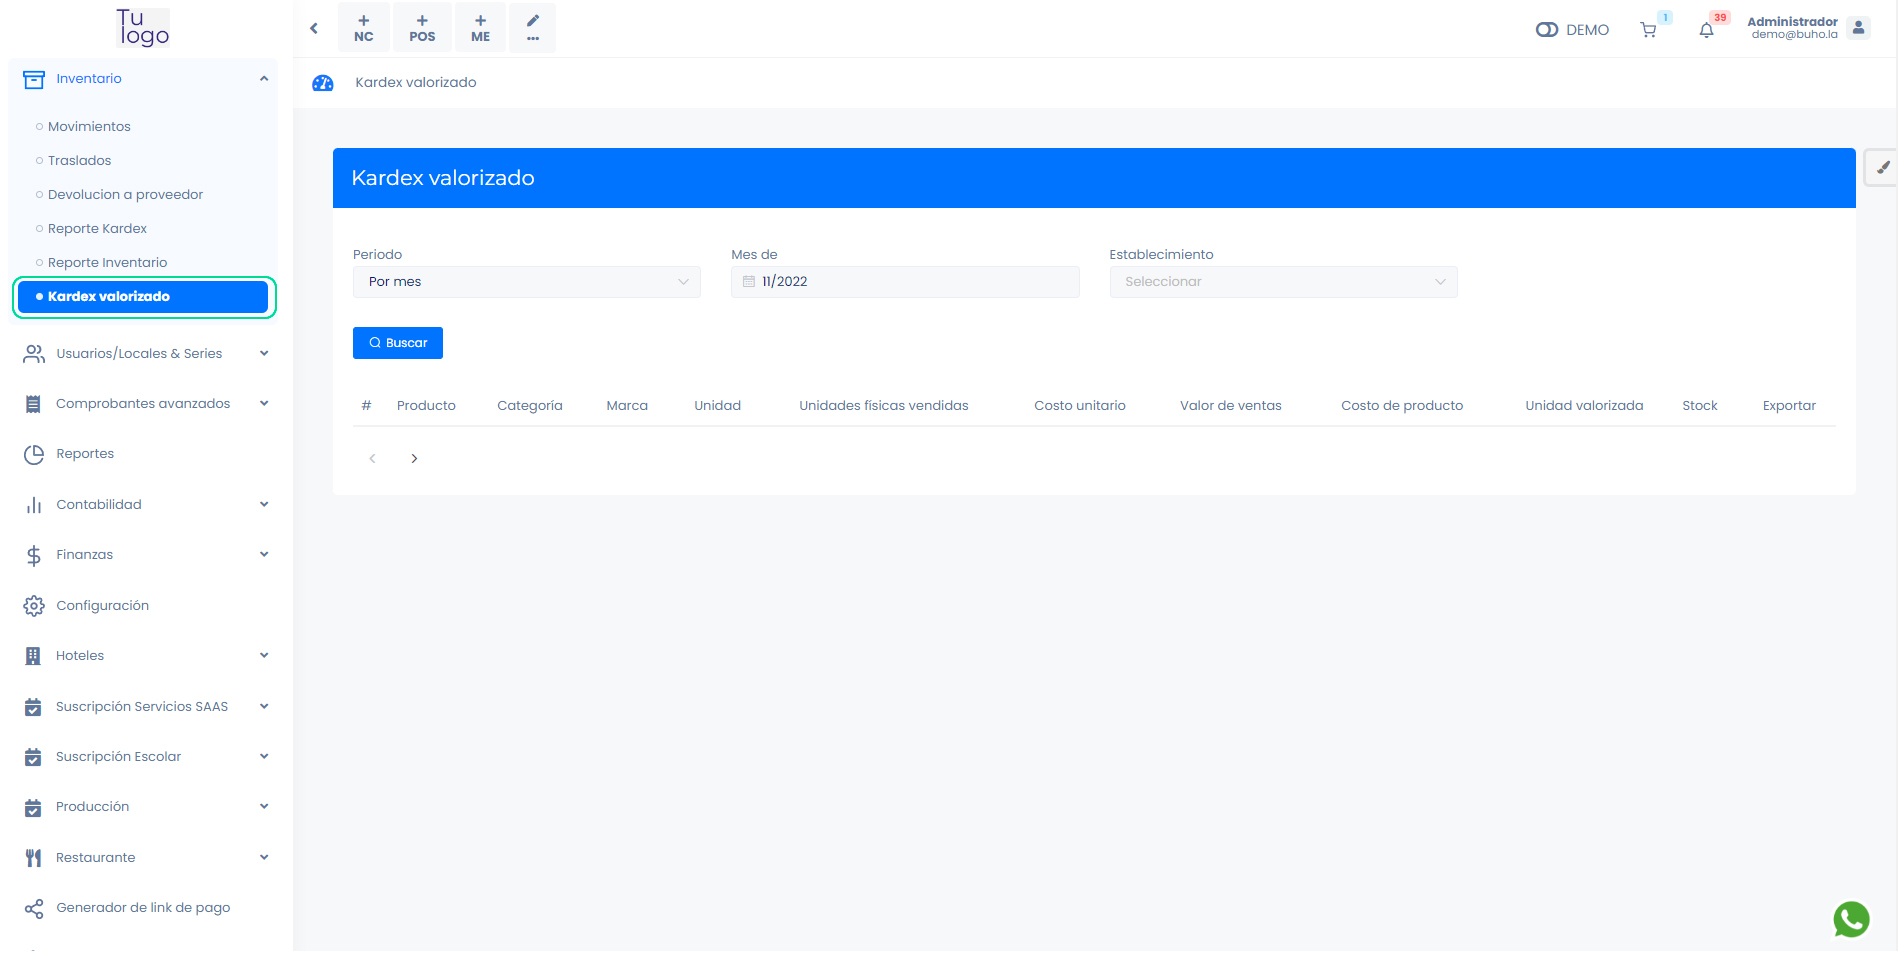Click the user avatar icon
Screen dimensions: 1898x955
point(1858,28)
